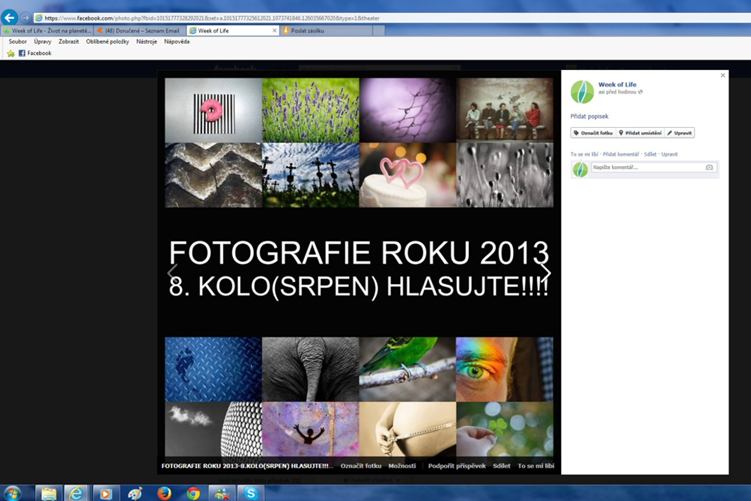This screenshot has height=501, width=751.
Task: Go to previous photo with left arrow
Action: tap(172, 272)
